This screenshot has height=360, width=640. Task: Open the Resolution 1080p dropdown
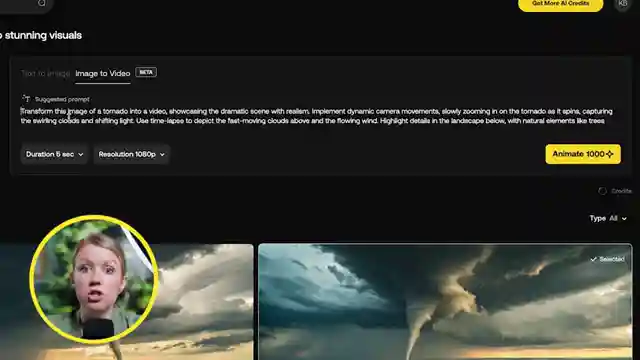click(x=131, y=154)
